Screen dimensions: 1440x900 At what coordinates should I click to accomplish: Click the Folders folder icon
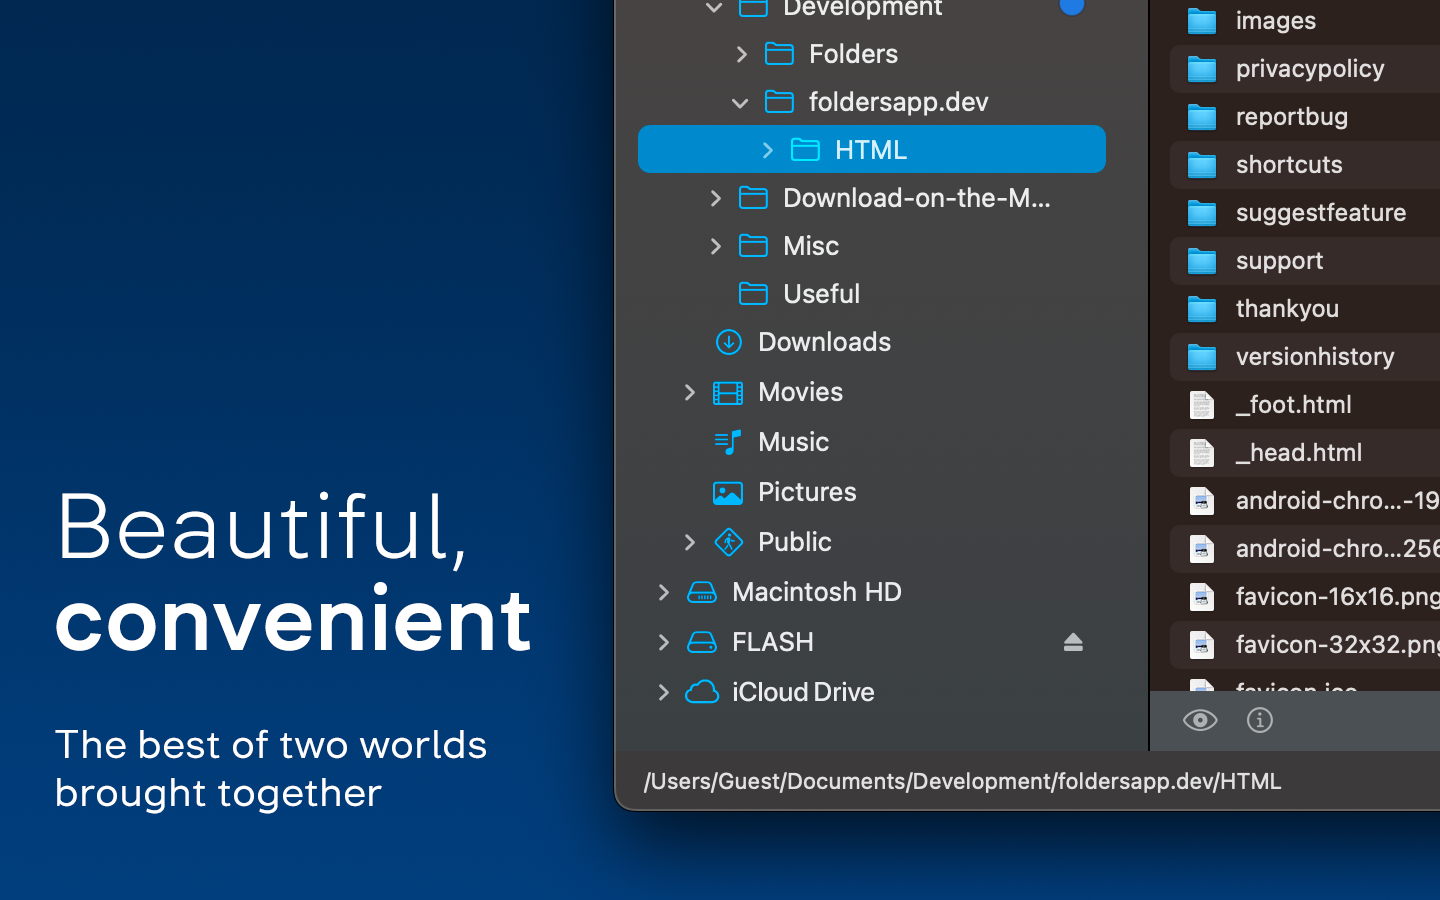pos(779,53)
